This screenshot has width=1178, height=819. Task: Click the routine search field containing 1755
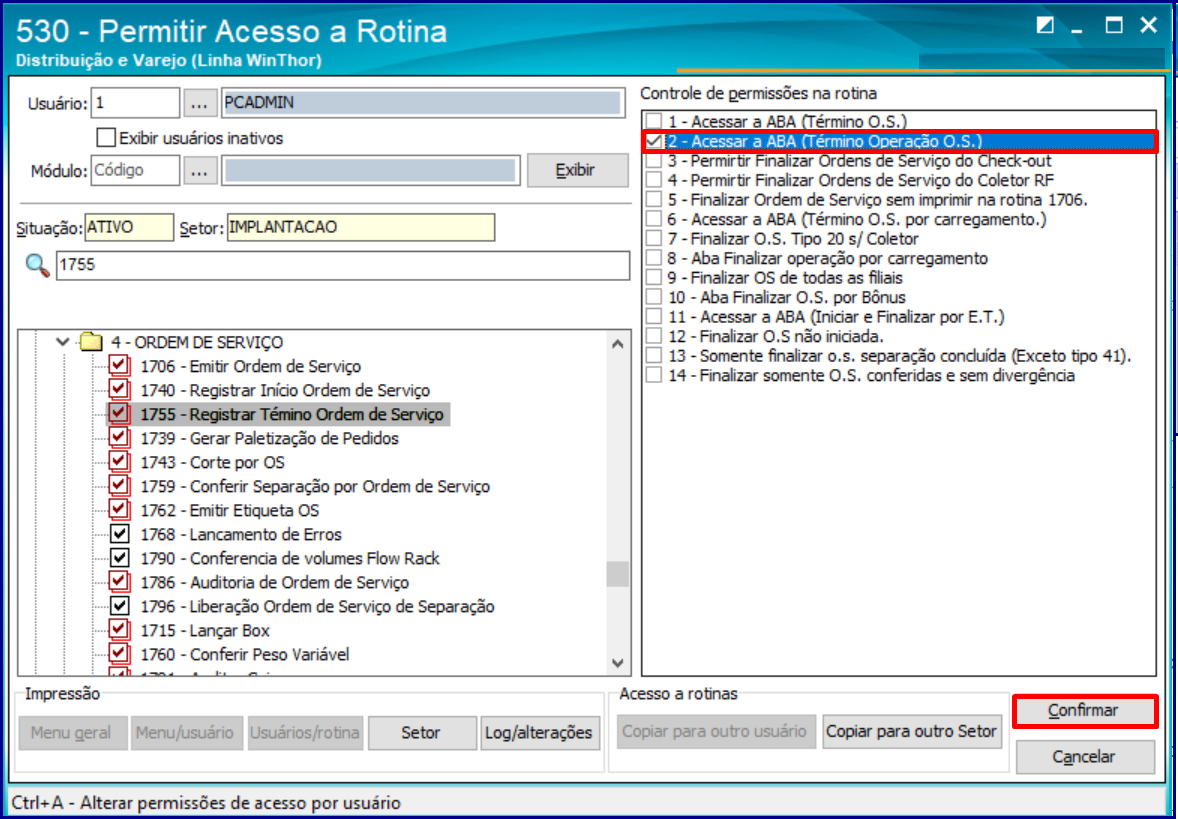pos(343,265)
